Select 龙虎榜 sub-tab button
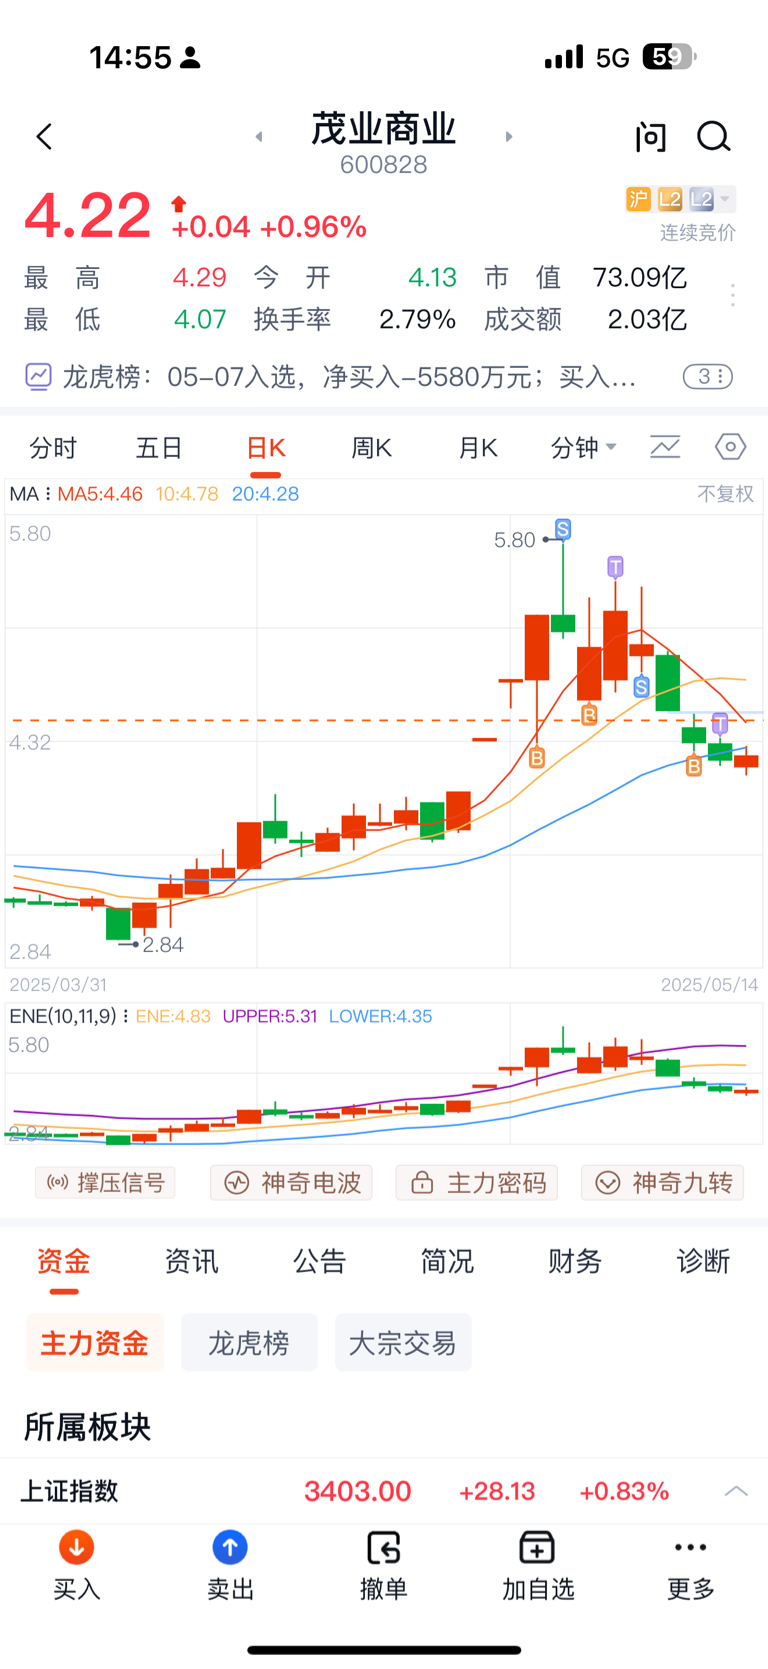Viewport: 768px width, 1669px height. coord(249,1342)
